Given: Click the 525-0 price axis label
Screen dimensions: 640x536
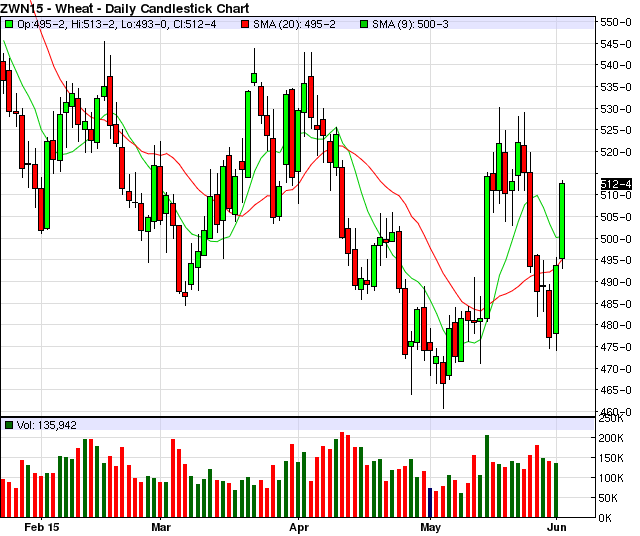Looking at the screenshot, I should tap(616, 130).
